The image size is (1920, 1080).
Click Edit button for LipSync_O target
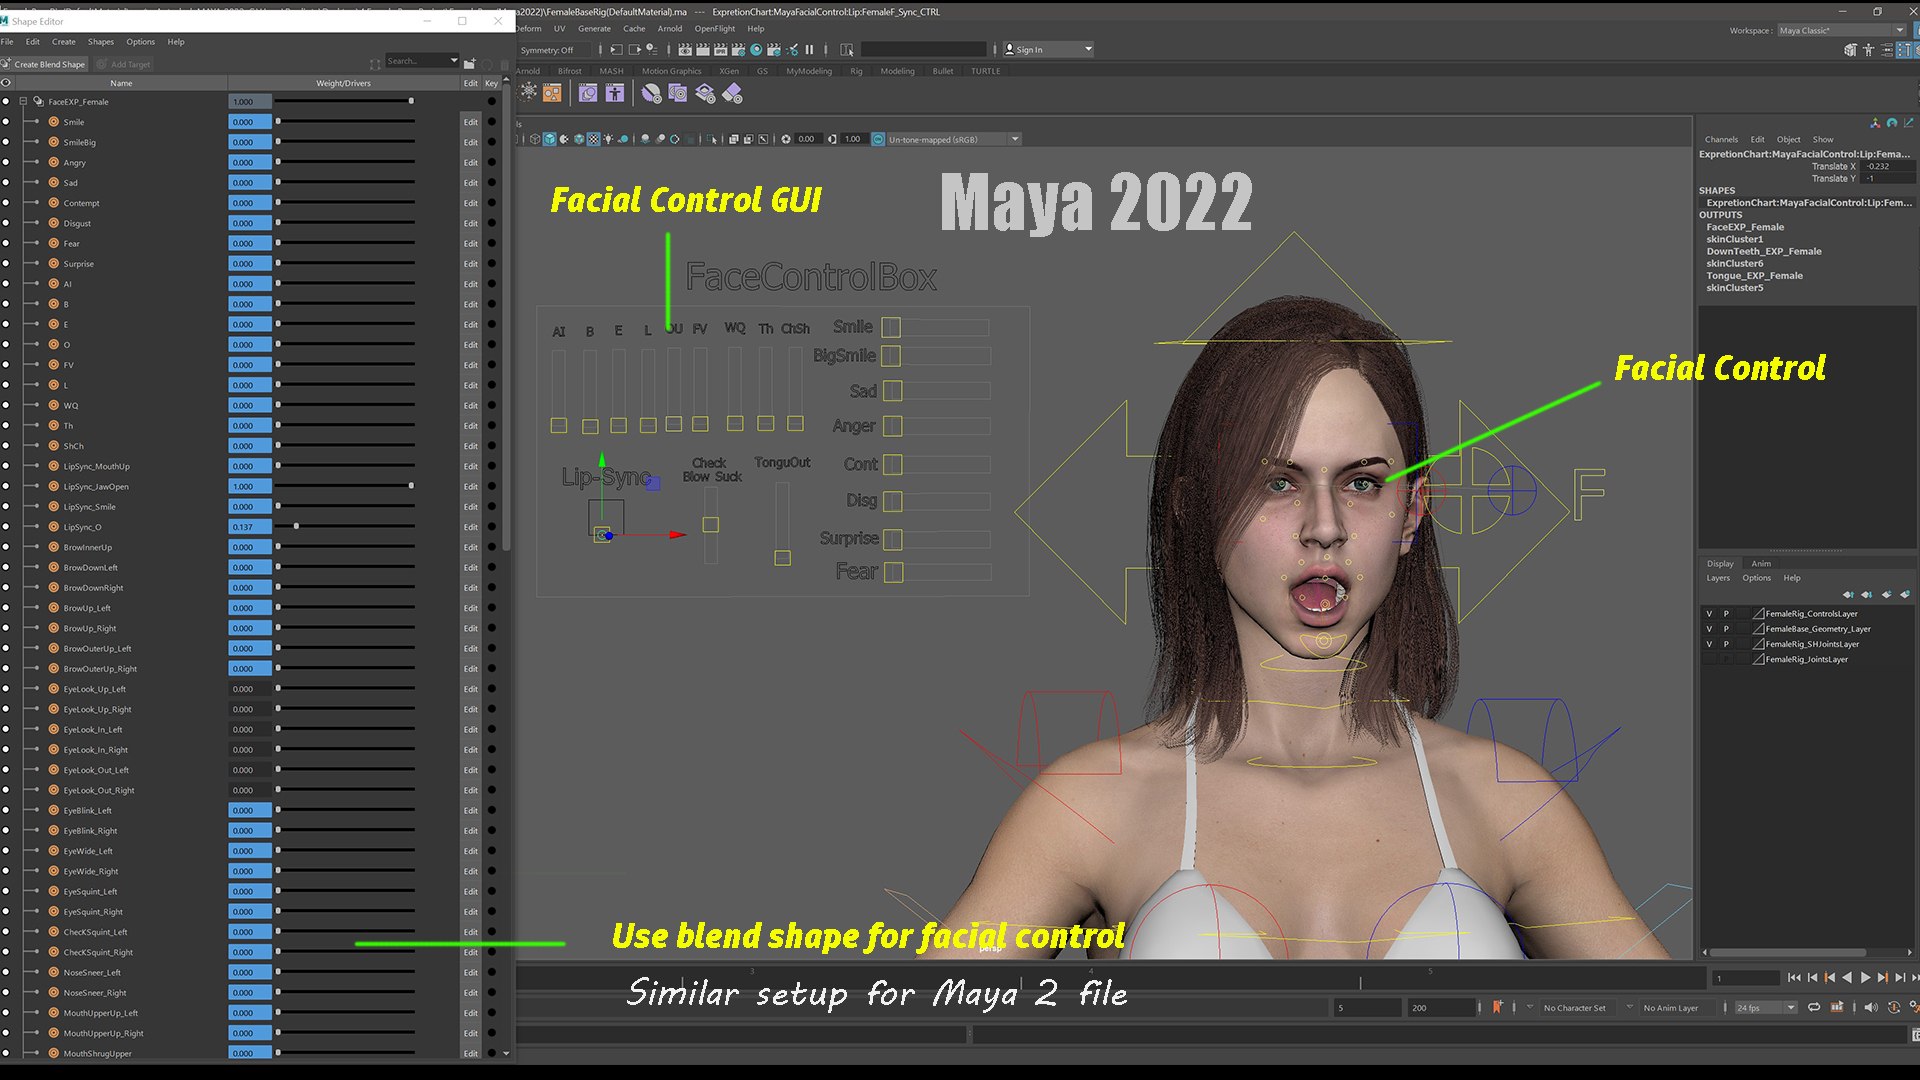(471, 527)
